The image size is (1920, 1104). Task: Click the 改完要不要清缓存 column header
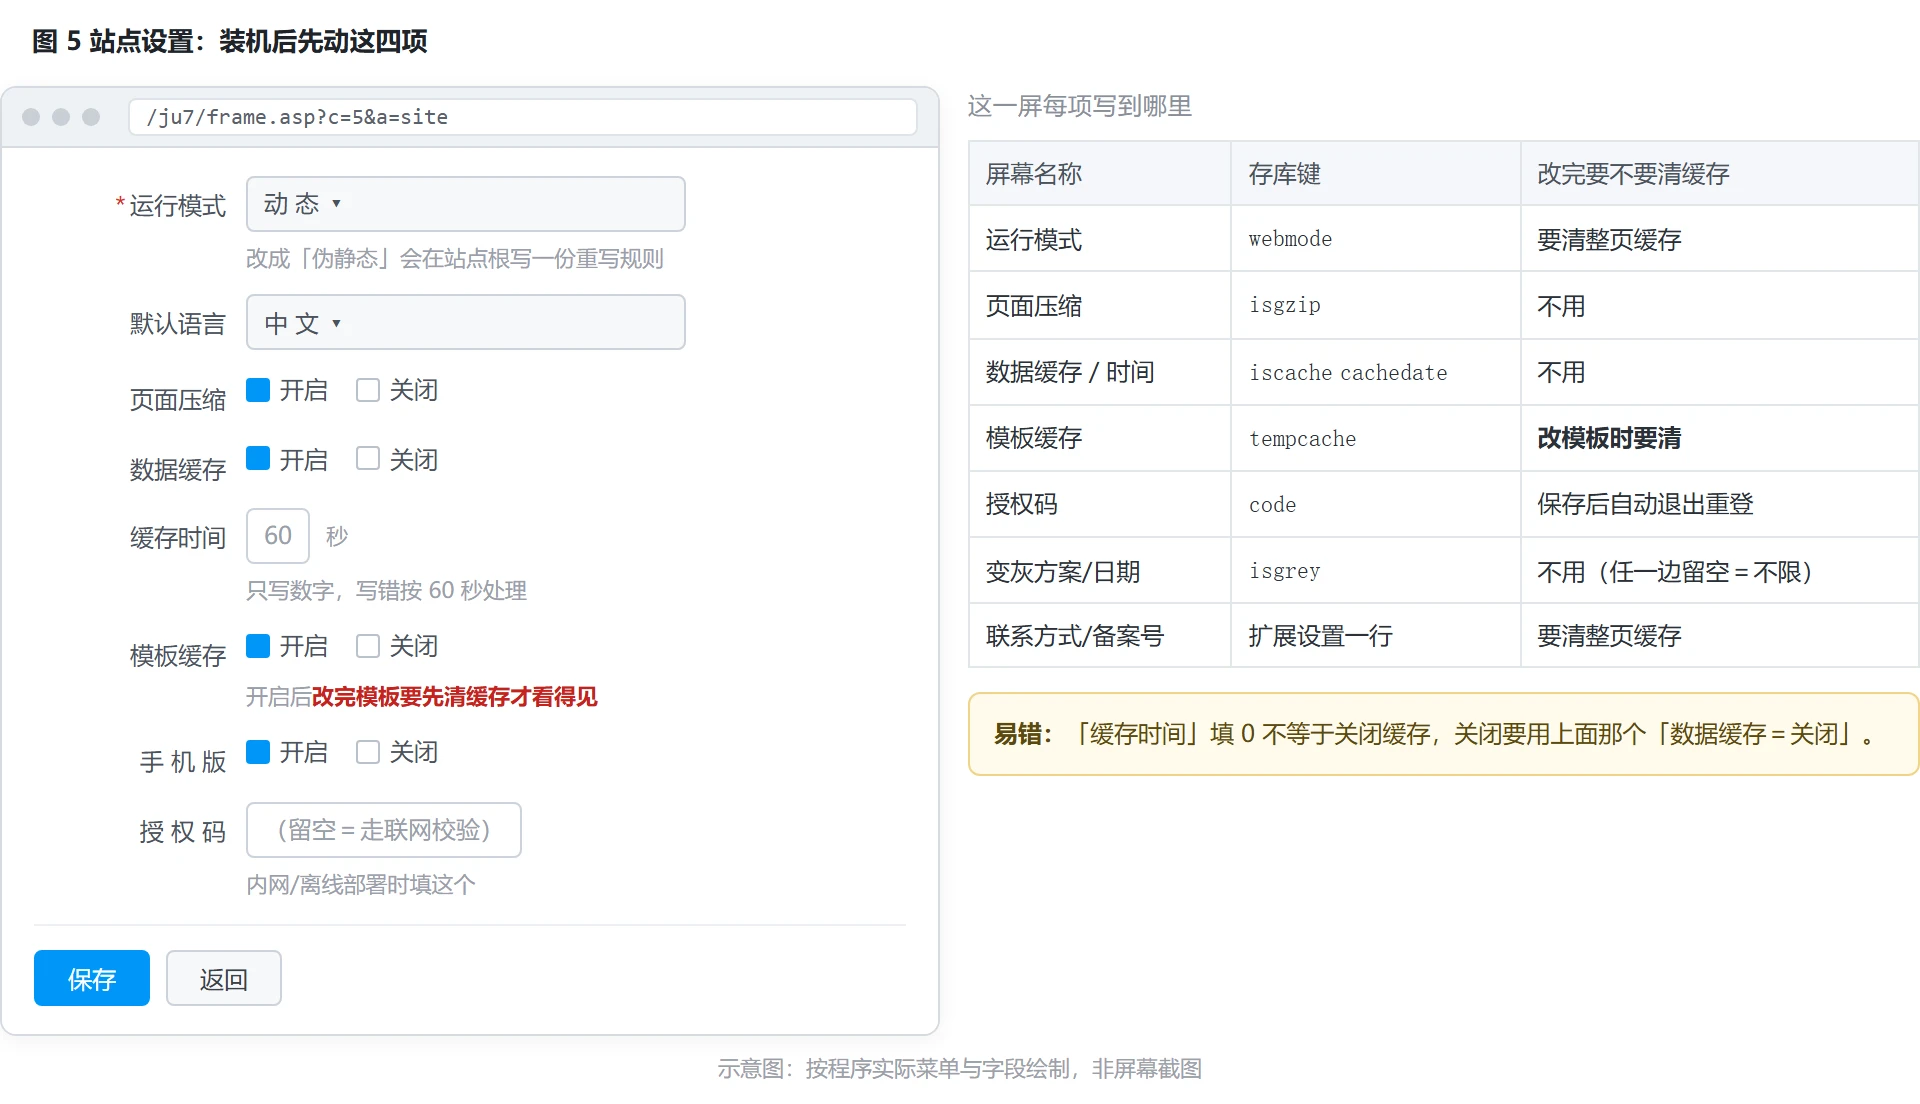[1719, 174]
